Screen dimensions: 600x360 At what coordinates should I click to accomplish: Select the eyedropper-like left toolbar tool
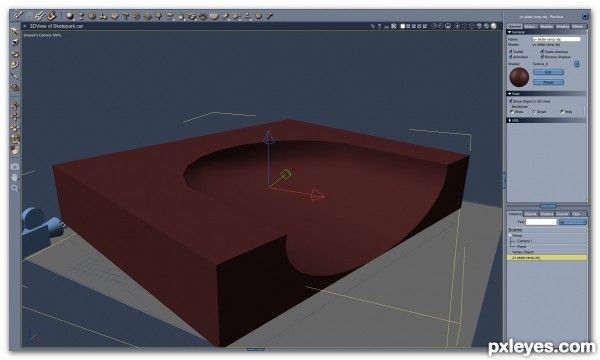(15, 76)
